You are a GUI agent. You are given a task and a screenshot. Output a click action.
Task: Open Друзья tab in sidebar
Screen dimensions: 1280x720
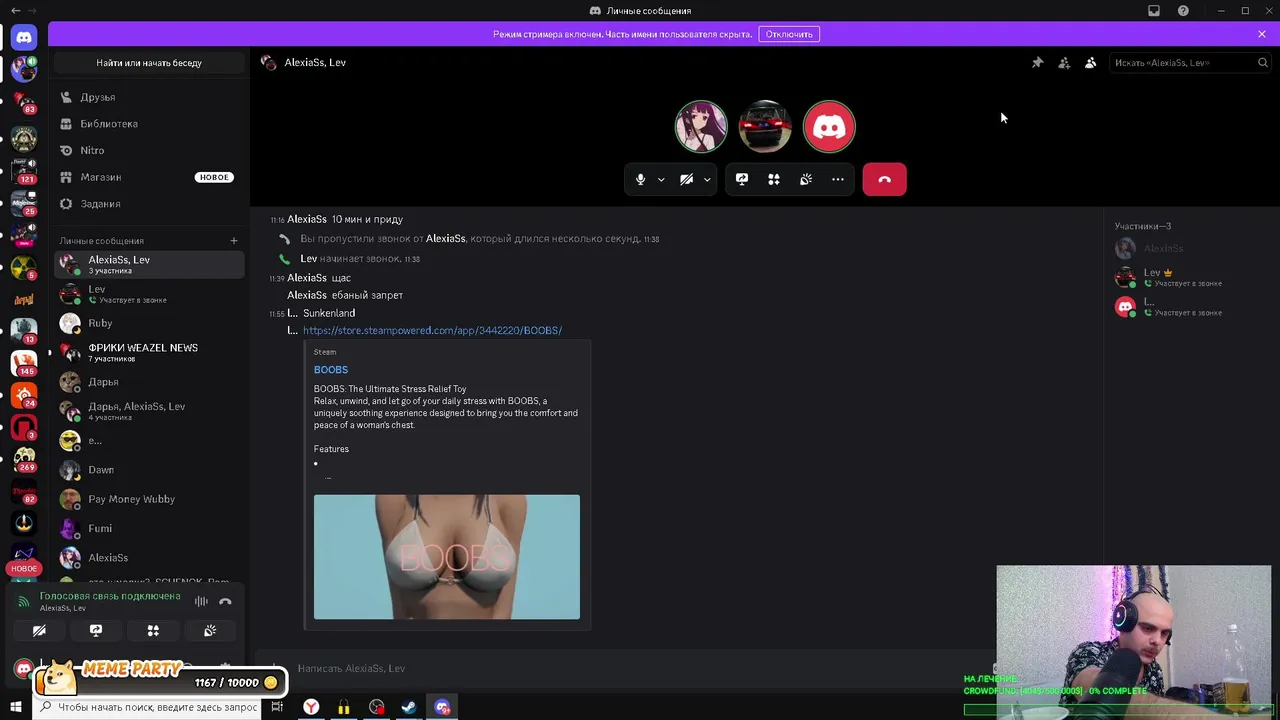tap(149, 97)
